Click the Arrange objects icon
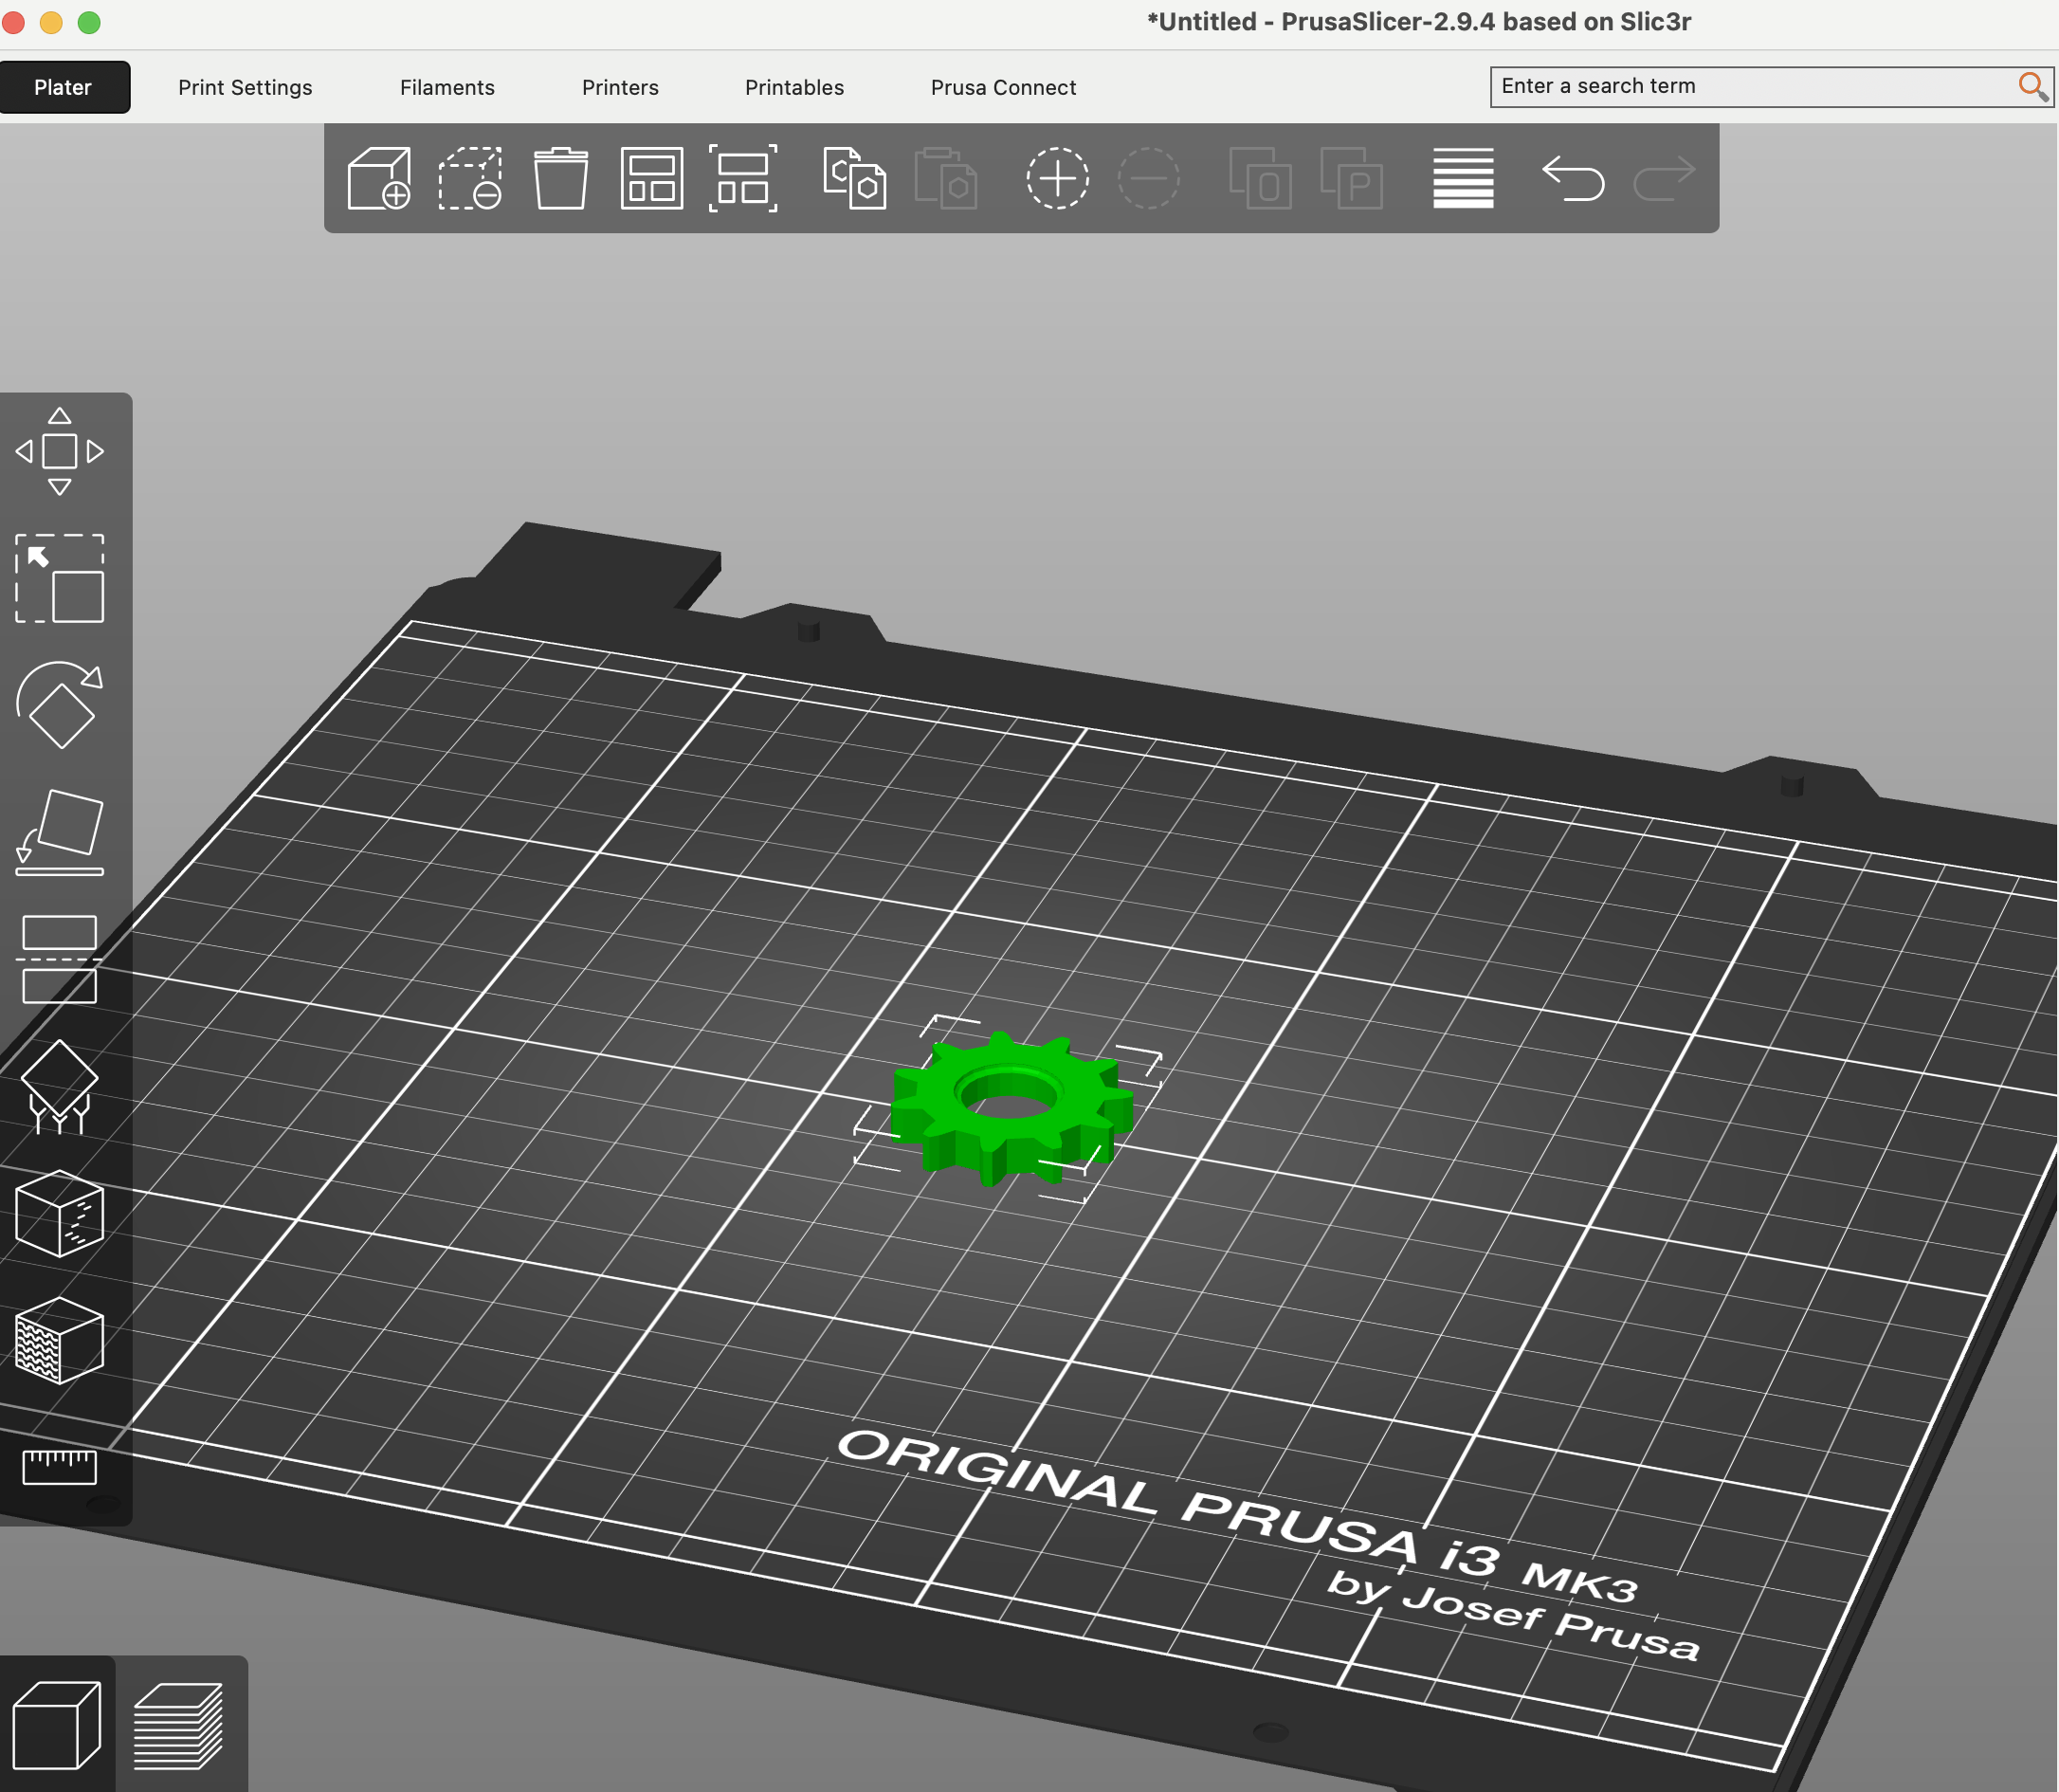The image size is (2059, 1792). click(652, 178)
